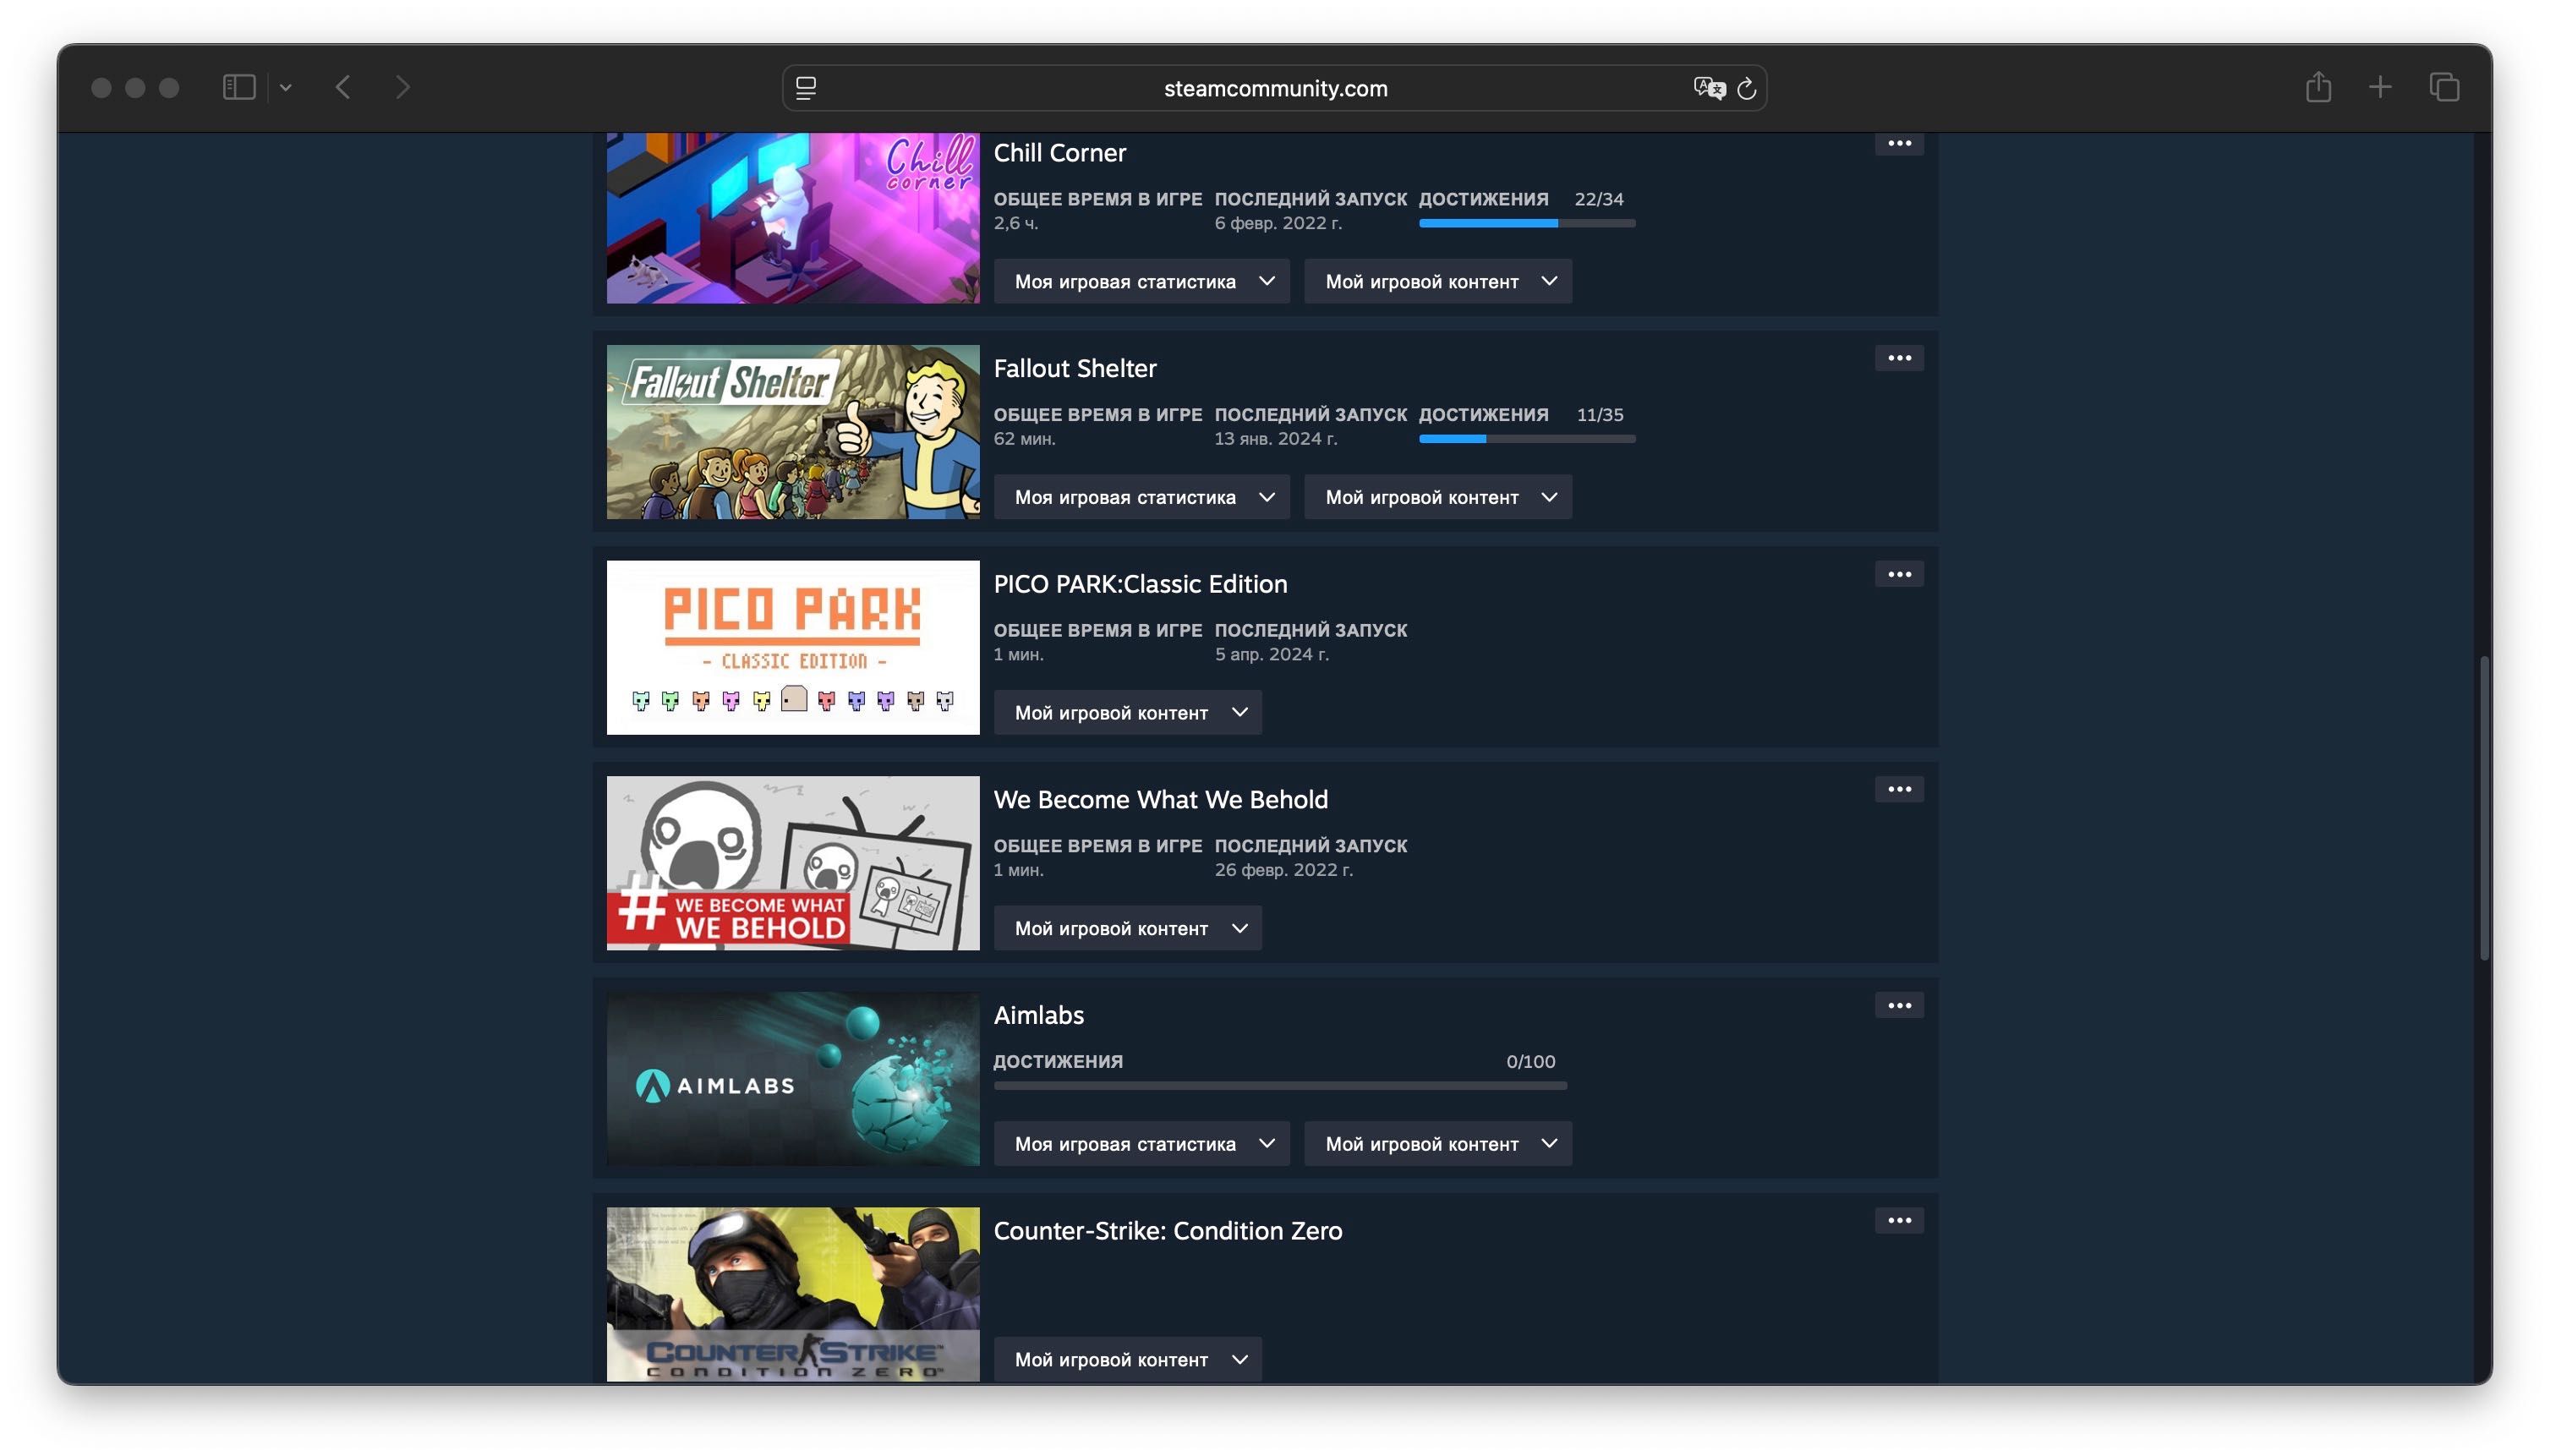Open more options for Aimlabs
Screen dimensions: 2550x1456
[1899, 1005]
